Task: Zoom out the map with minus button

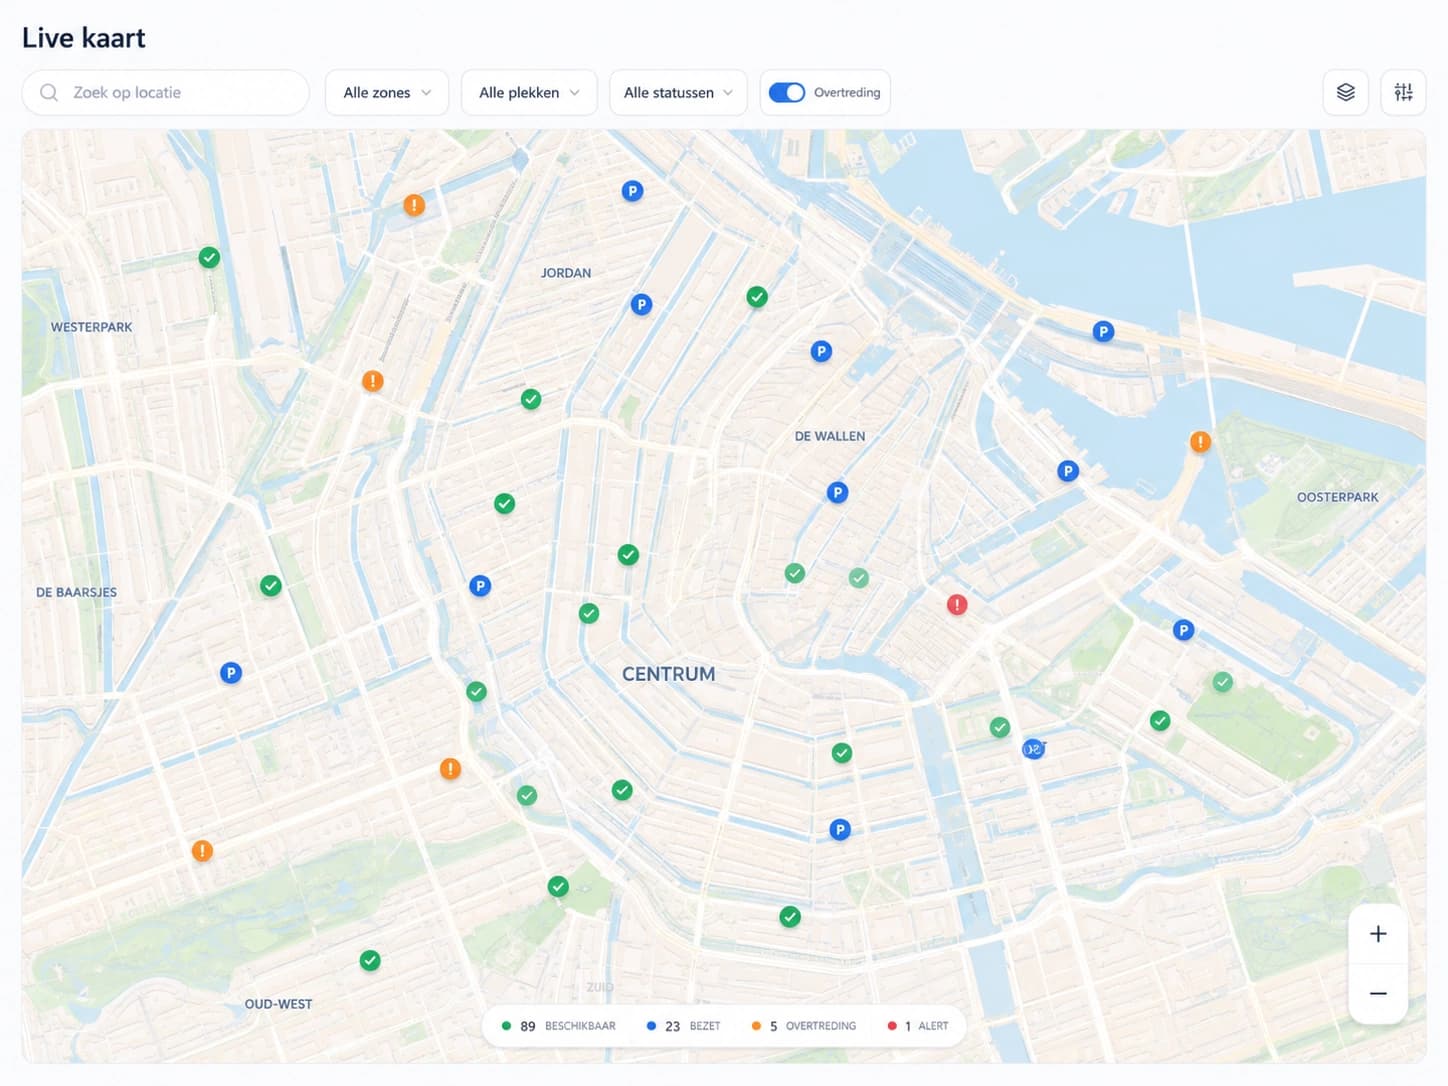Action: pyautogui.click(x=1378, y=993)
